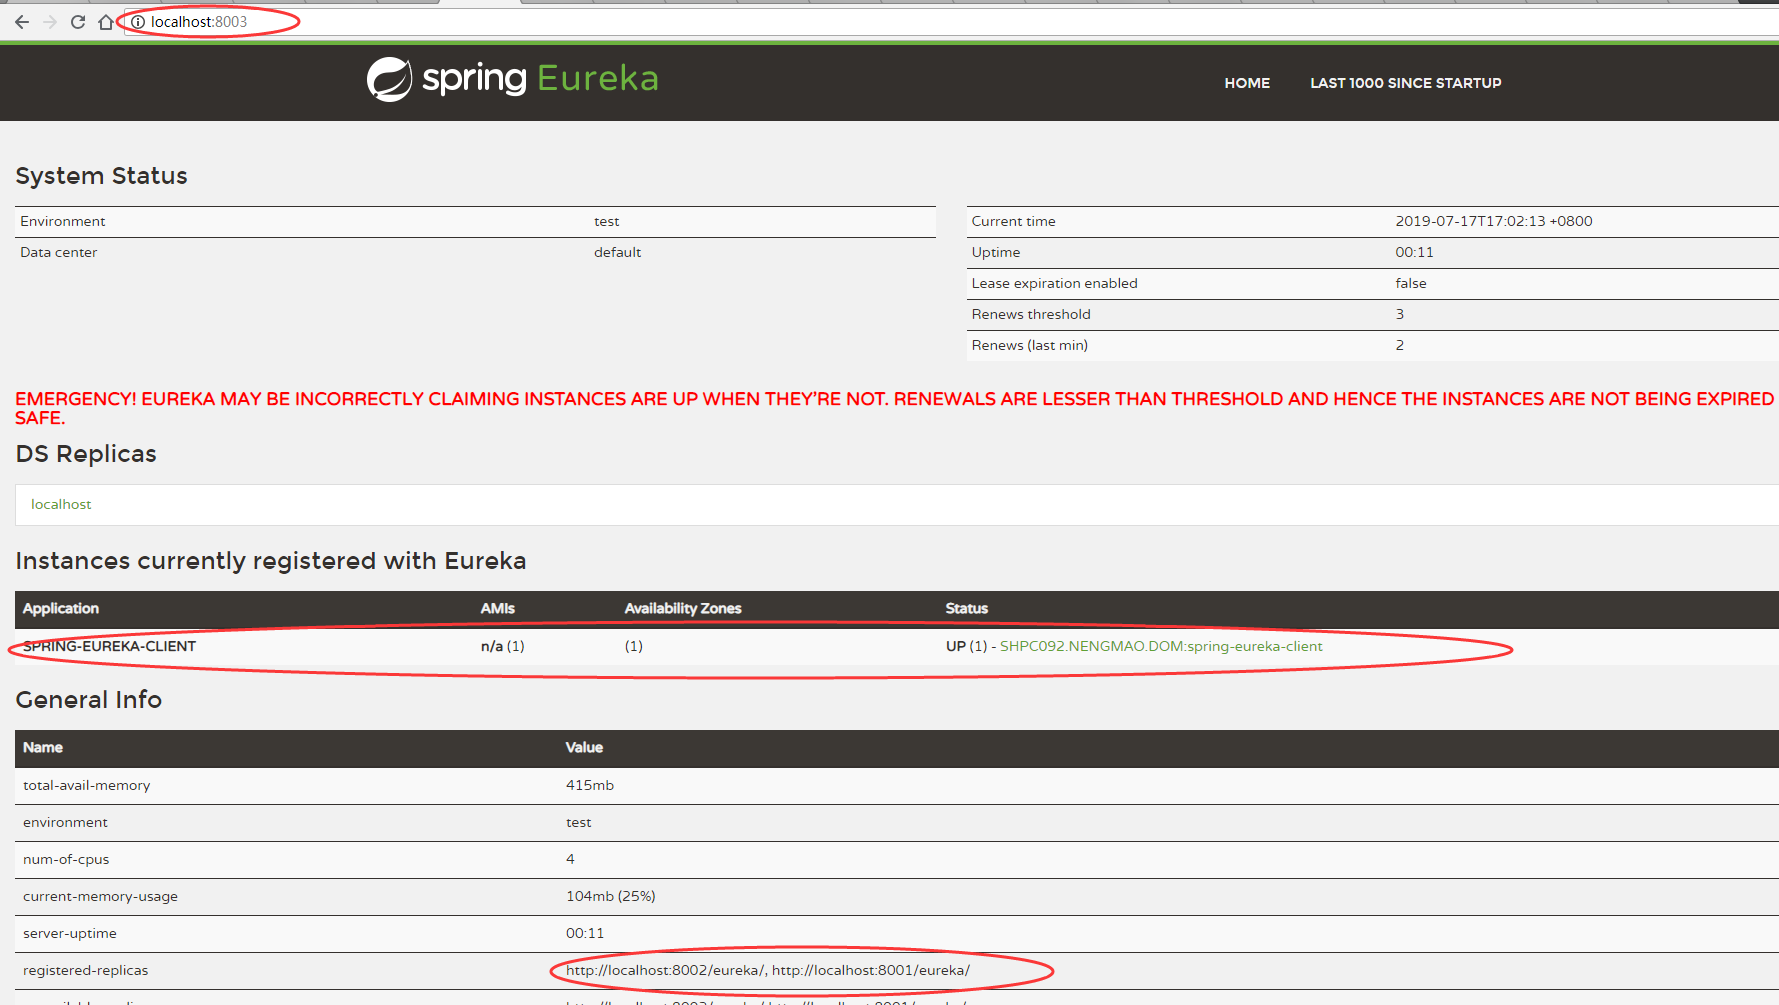The image size is (1779, 1005).
Task: Select current time value 2019-07-17T17:02:13 +0800
Action: [1493, 222]
